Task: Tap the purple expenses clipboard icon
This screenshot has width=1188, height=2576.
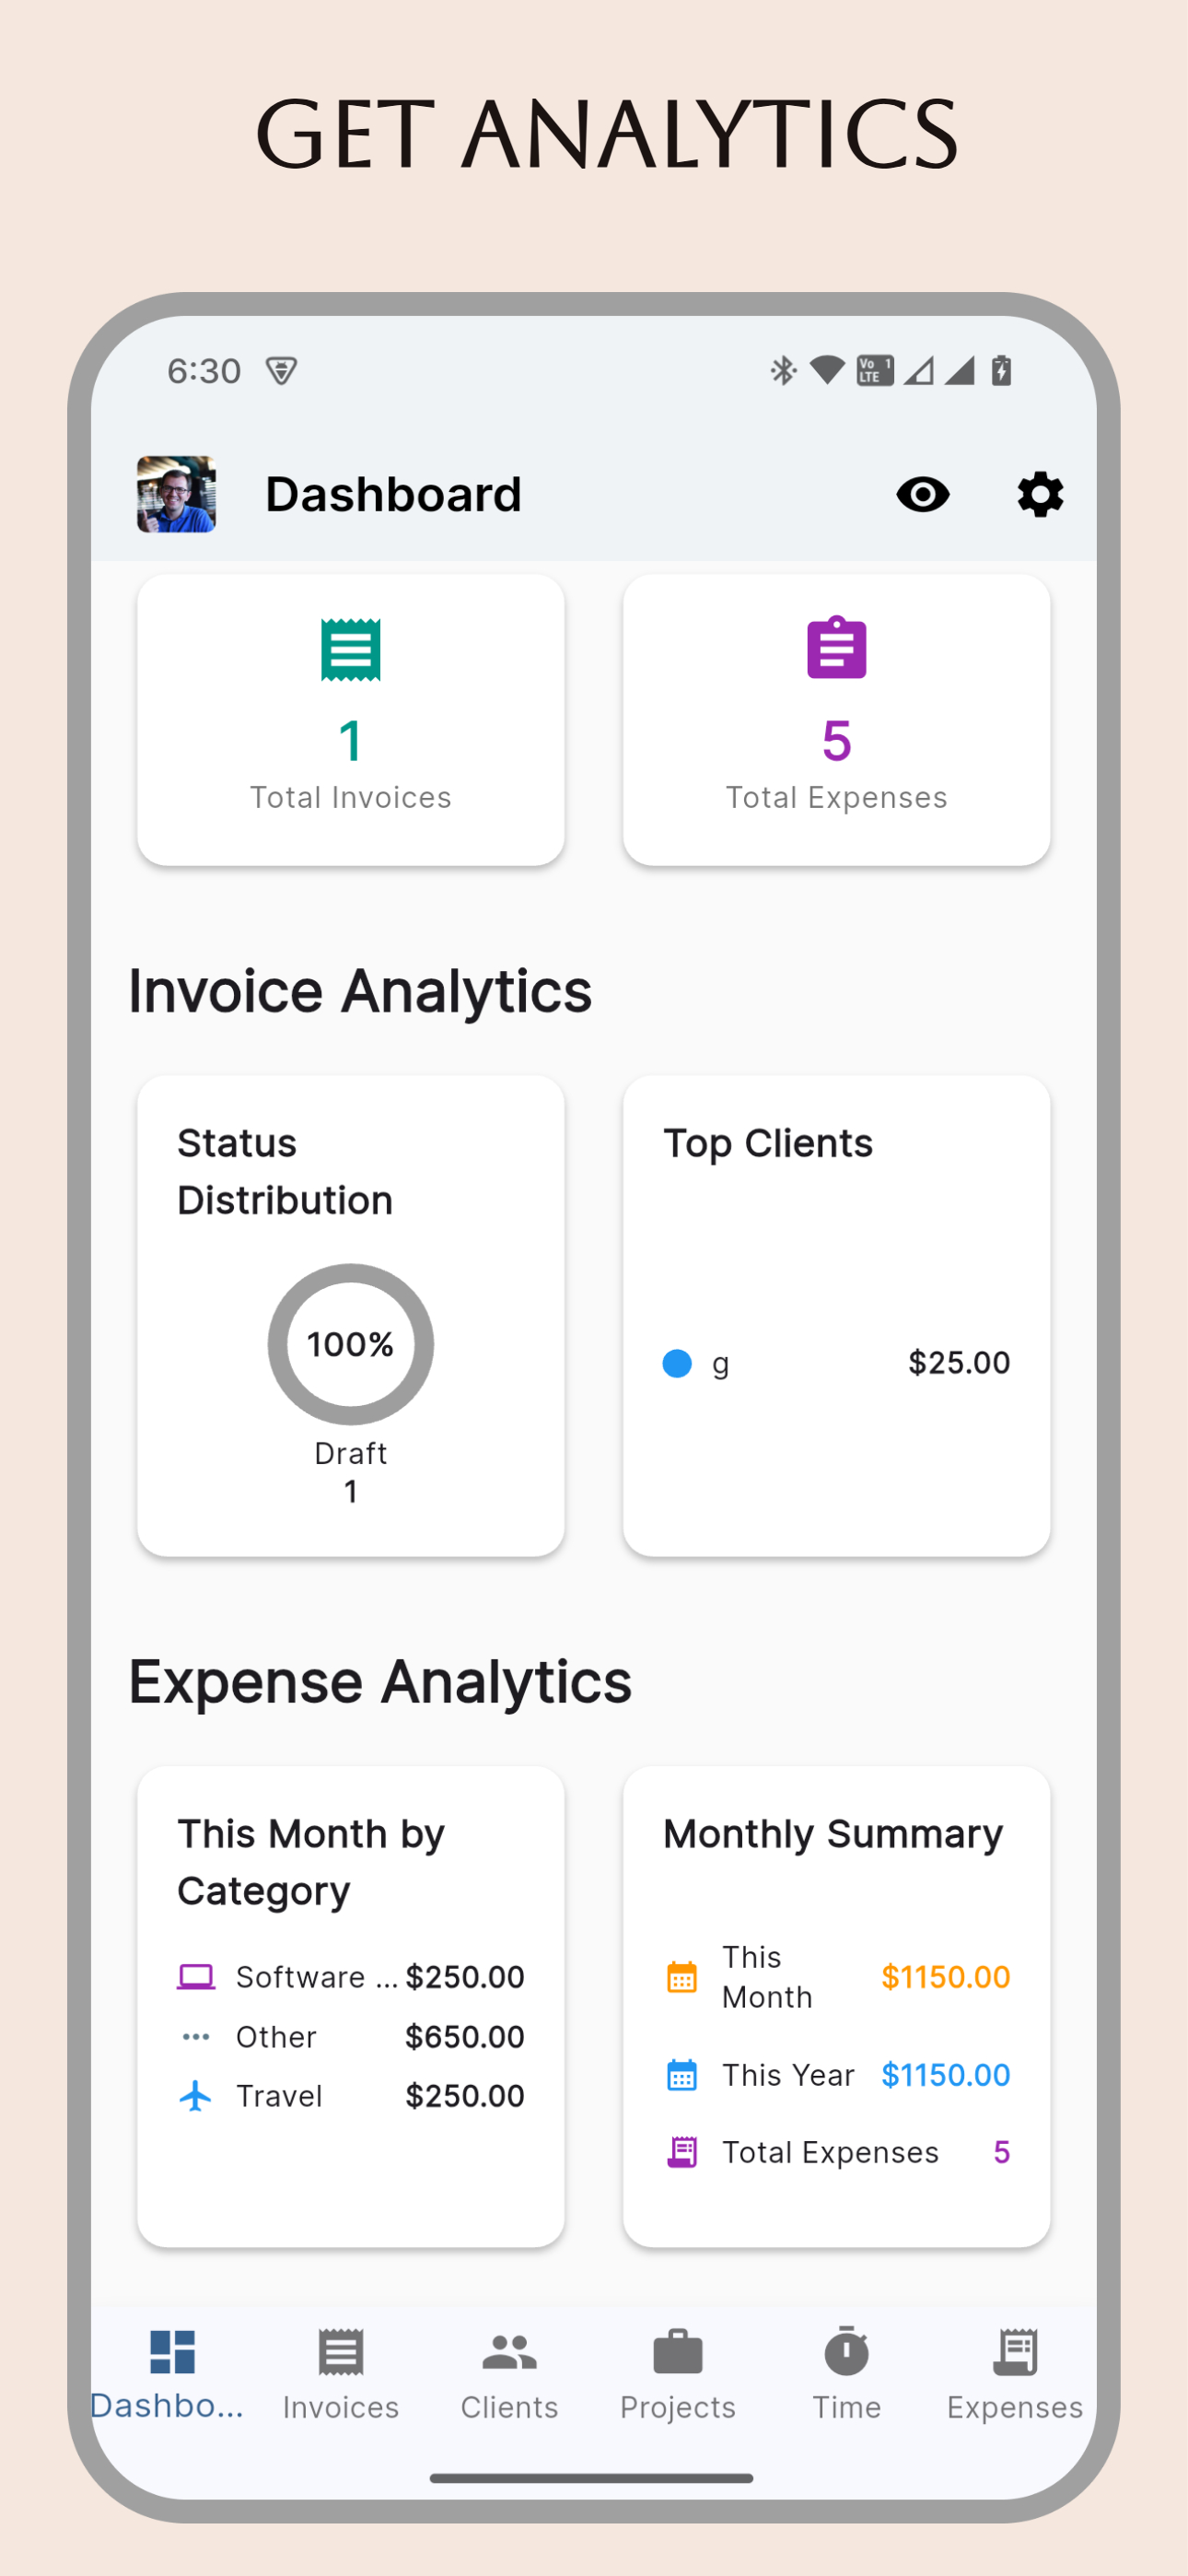Action: tap(836, 648)
